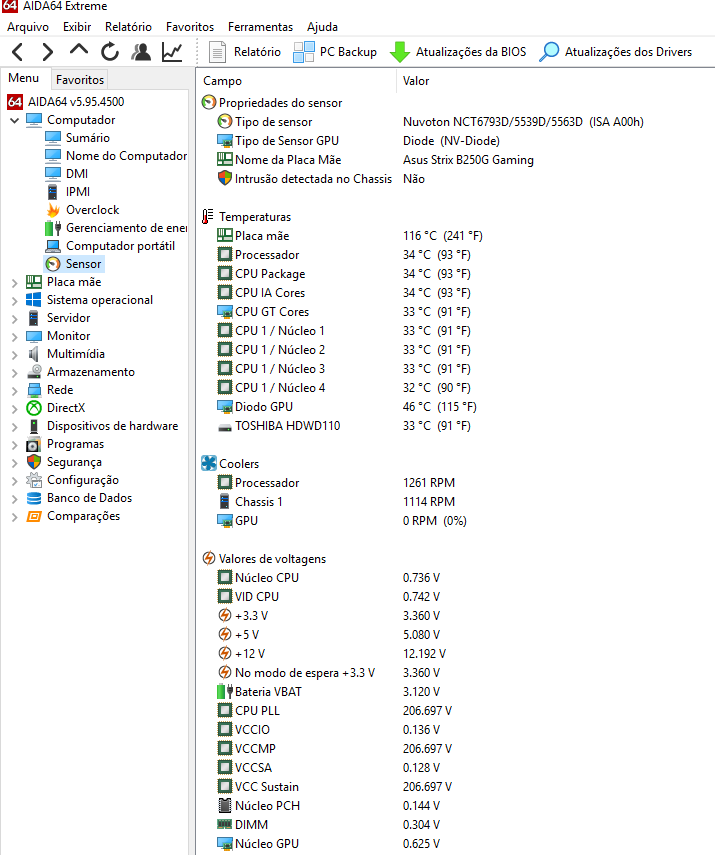Open the Arquivo menu
The height and width of the screenshot is (855, 715).
coord(28,27)
